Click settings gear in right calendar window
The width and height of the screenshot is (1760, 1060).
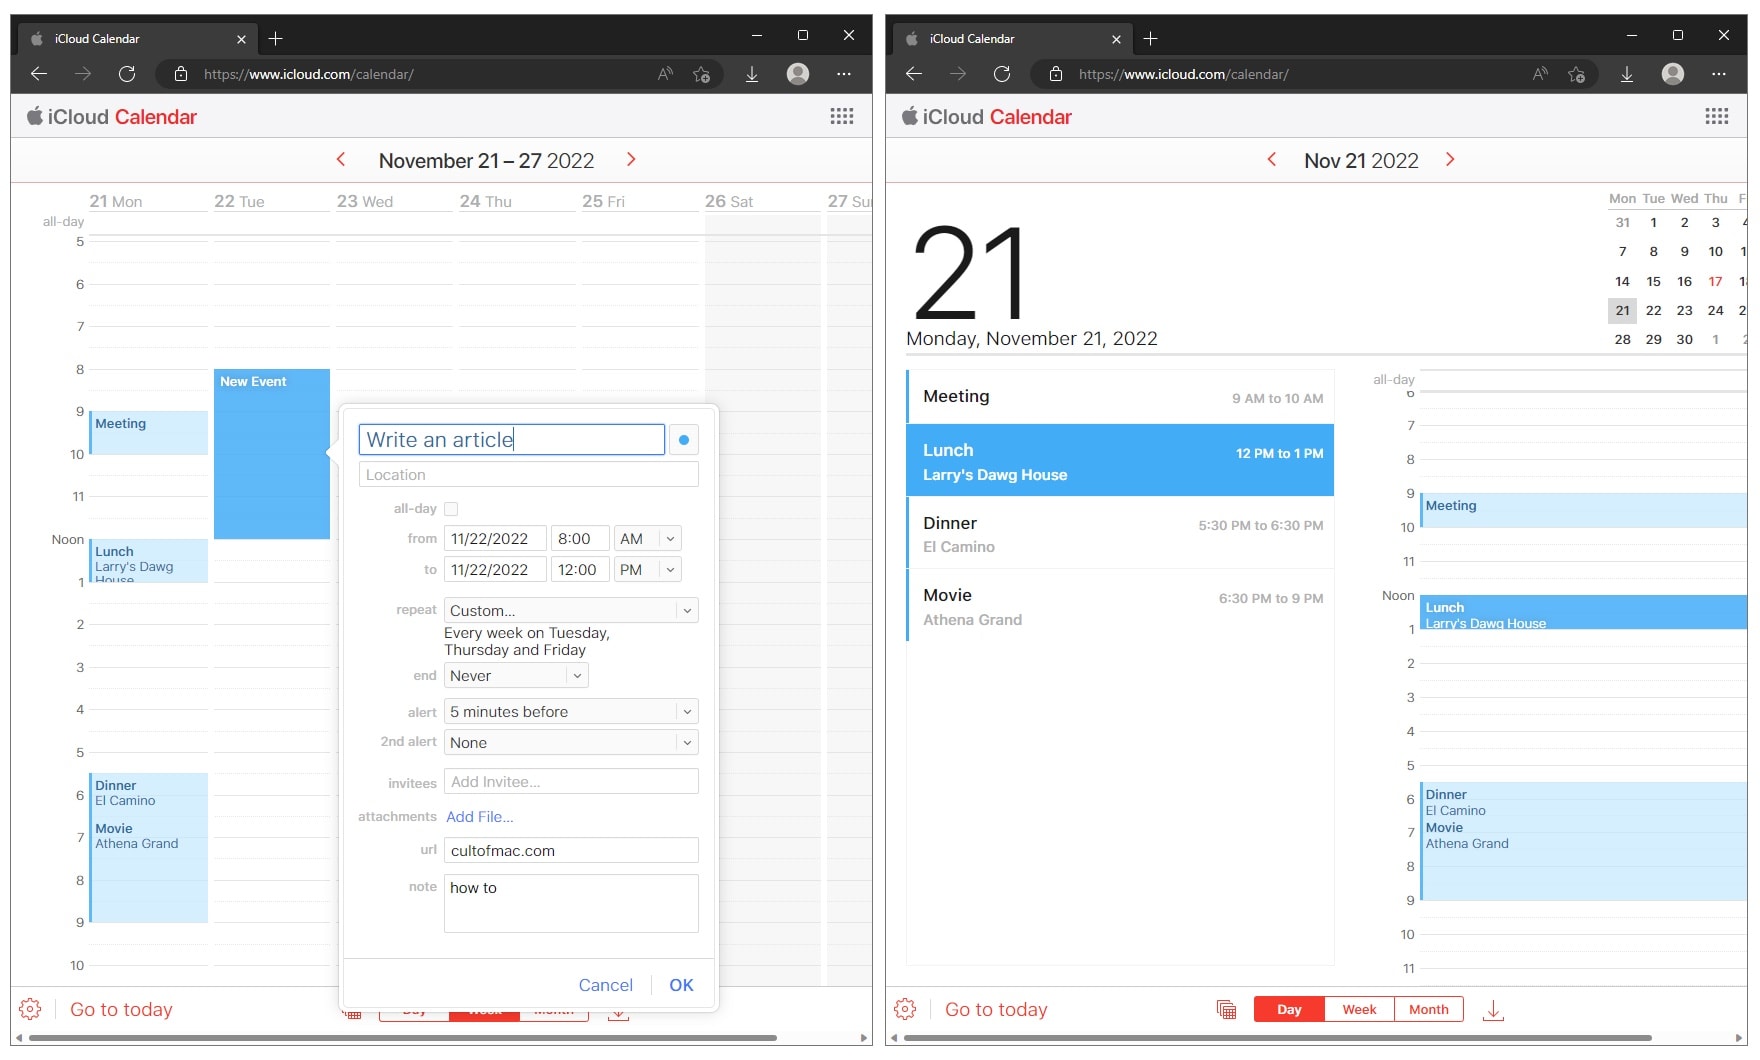[905, 1009]
